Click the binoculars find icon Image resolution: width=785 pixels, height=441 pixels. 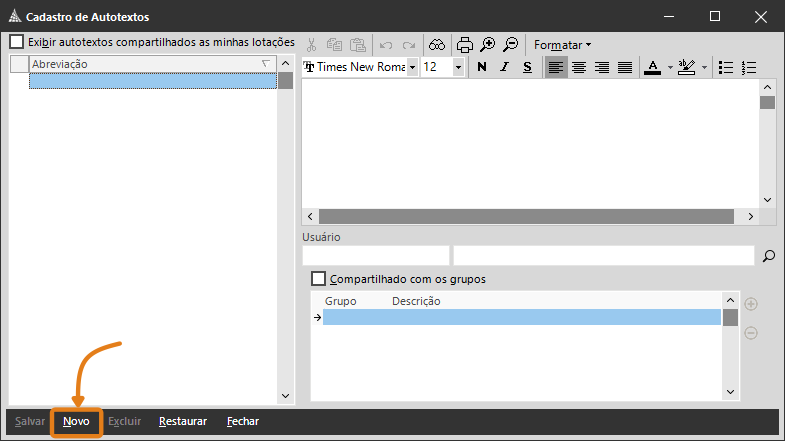(x=437, y=45)
